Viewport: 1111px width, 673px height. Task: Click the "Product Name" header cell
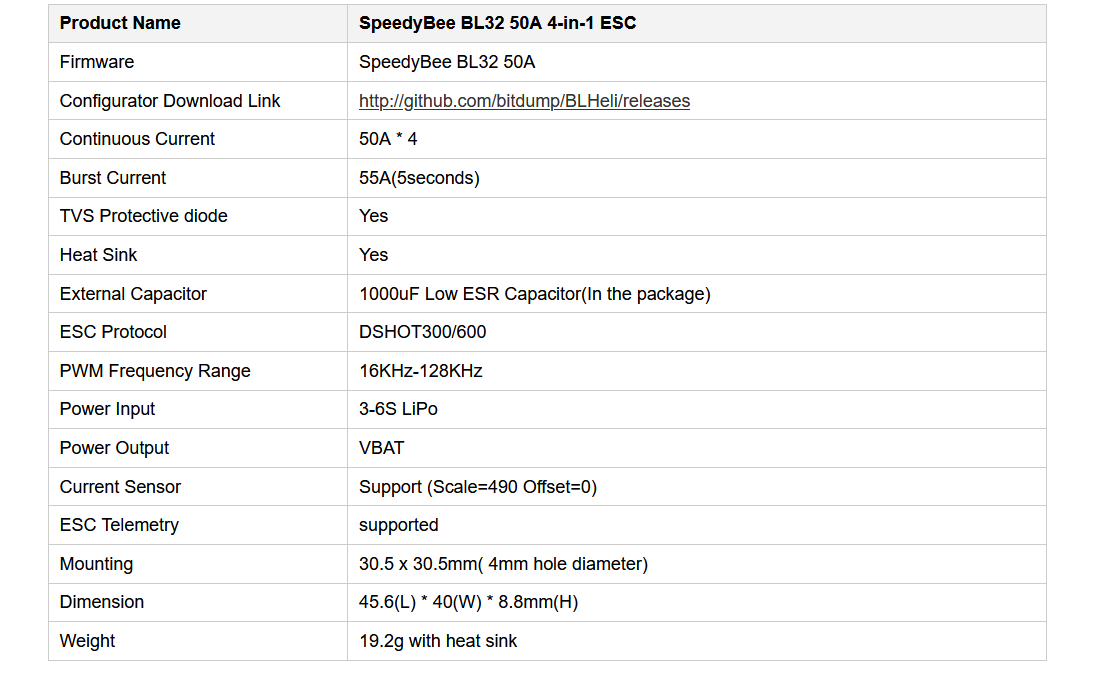pos(120,23)
